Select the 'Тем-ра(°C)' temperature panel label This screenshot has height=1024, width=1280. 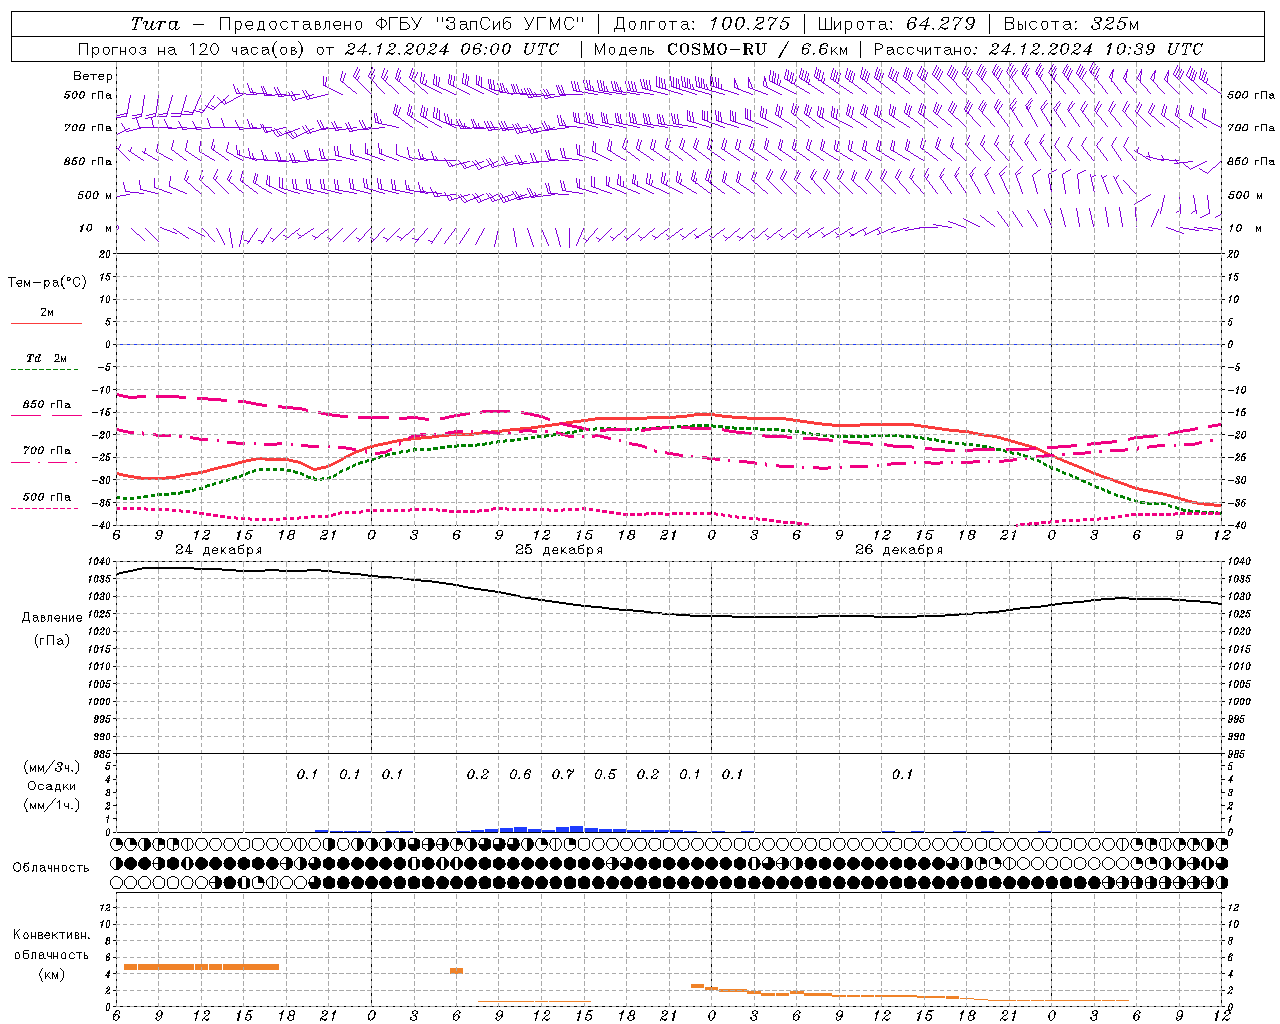47,283
